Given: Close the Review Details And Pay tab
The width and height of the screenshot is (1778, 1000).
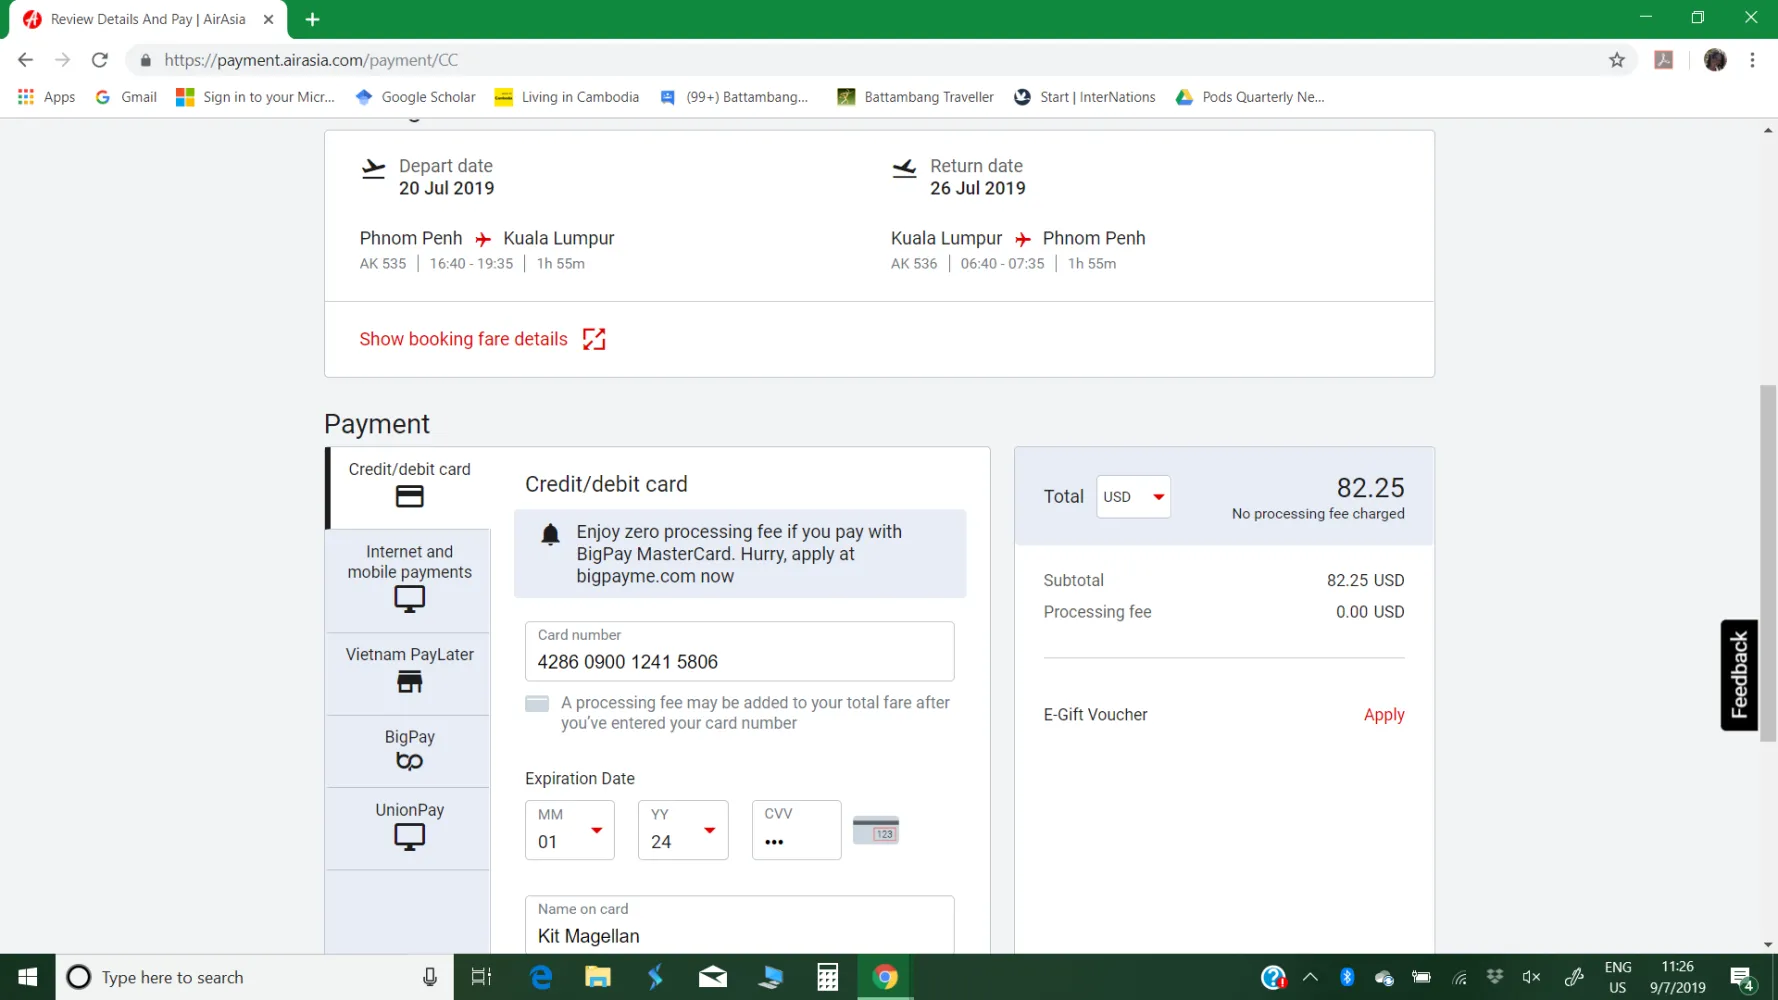Looking at the screenshot, I should 268,19.
